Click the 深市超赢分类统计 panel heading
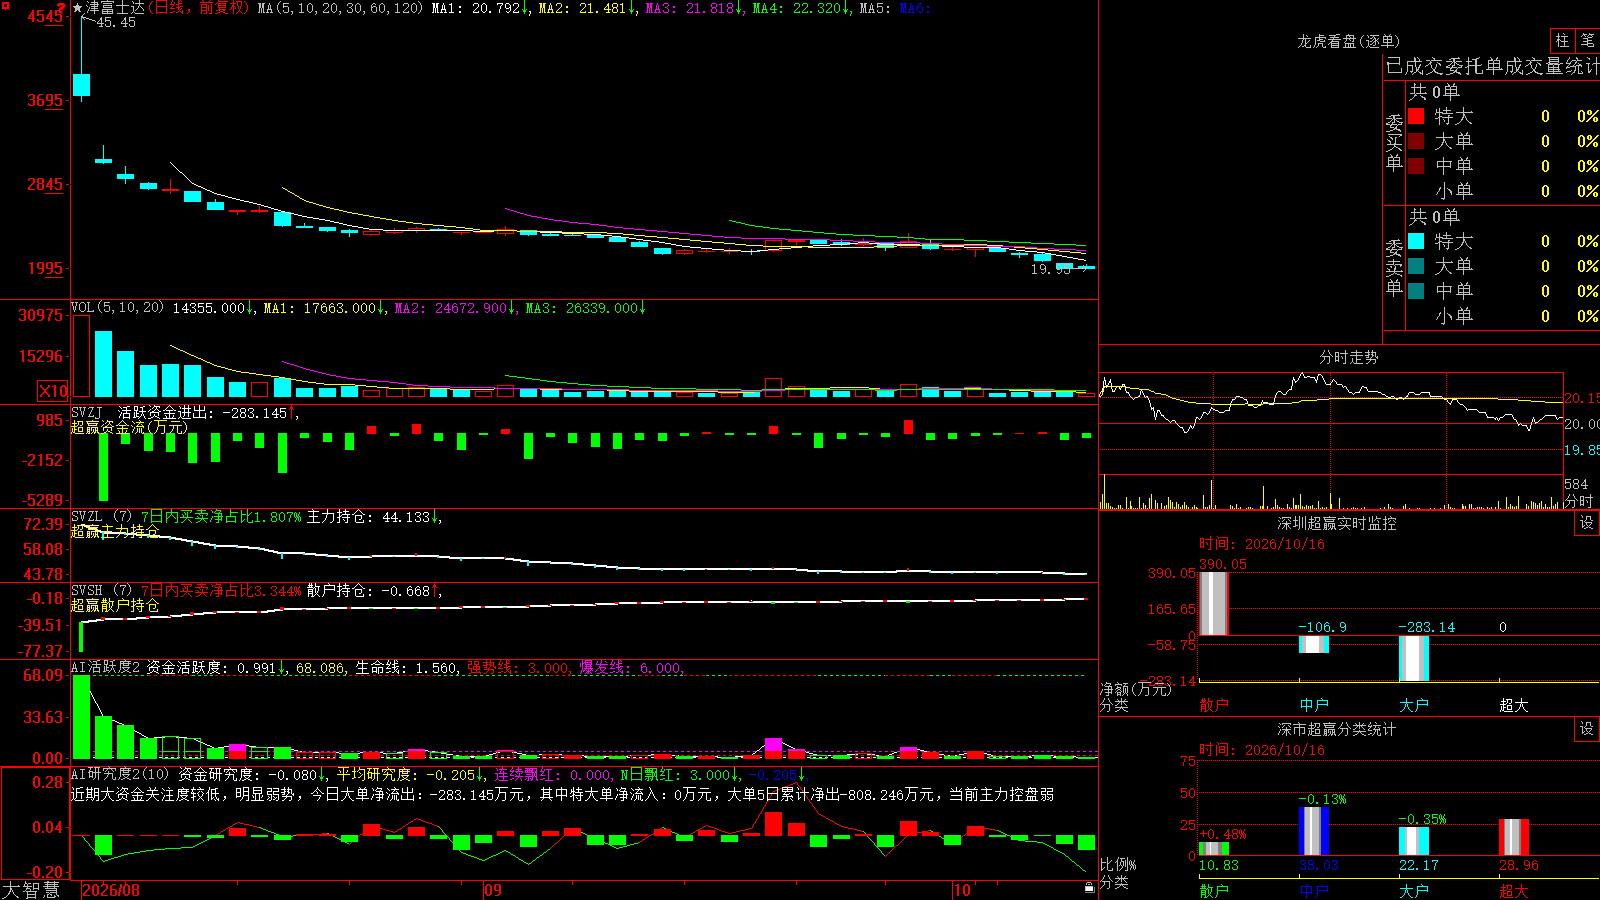Screen dimensions: 1600x900 pyautogui.click(x=1337, y=729)
